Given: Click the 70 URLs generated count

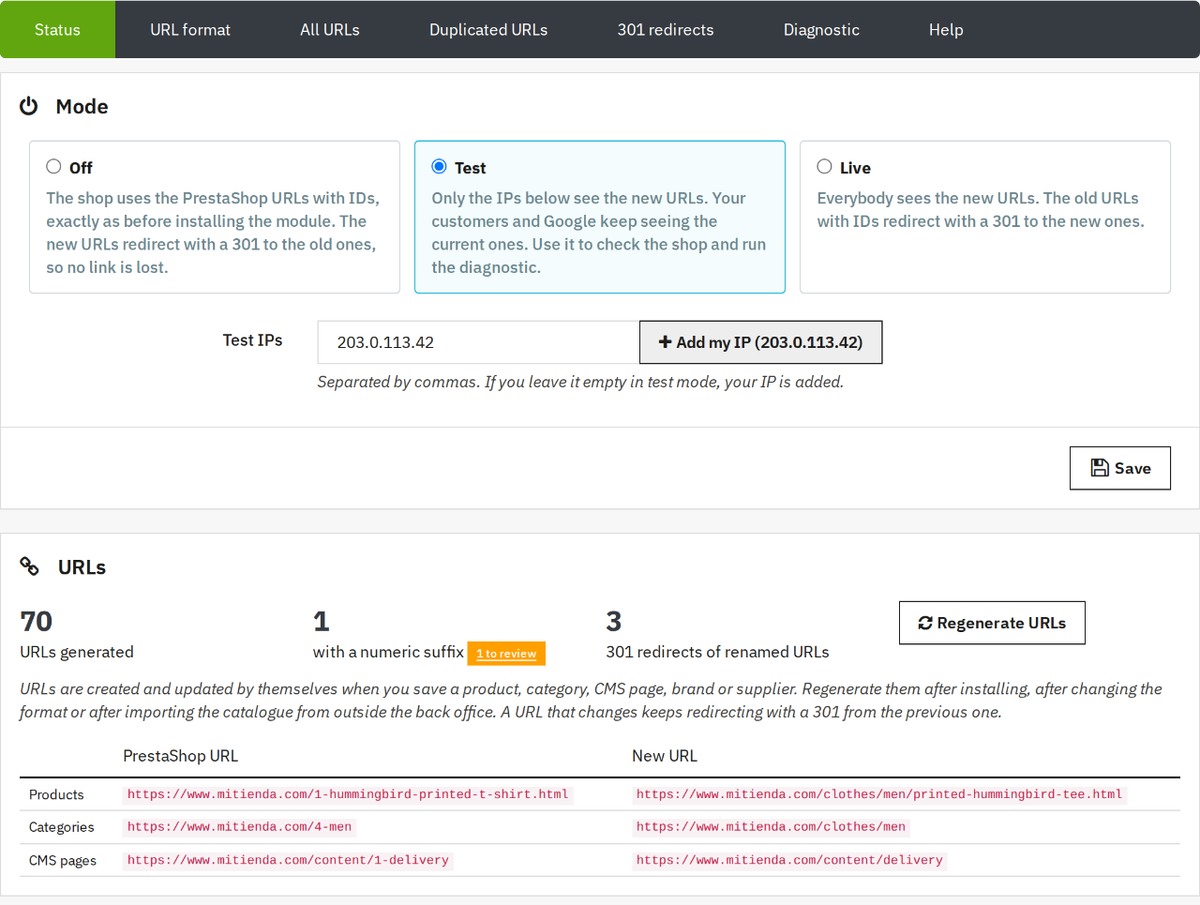Looking at the screenshot, I should coord(36,622).
